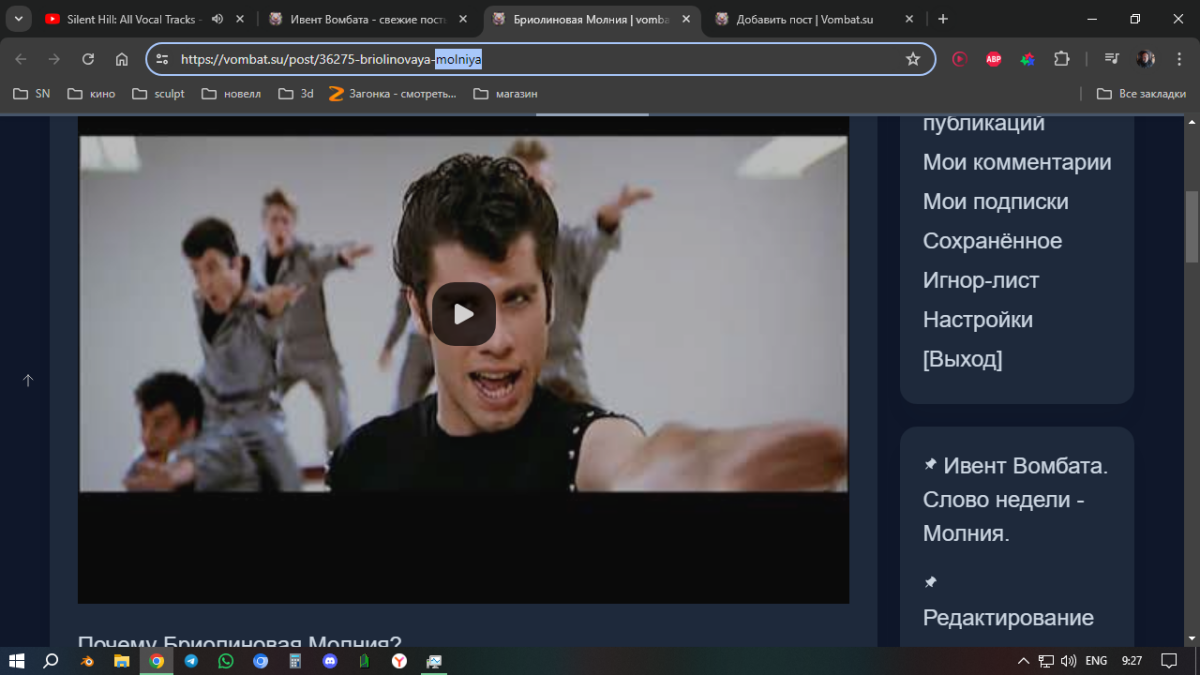This screenshot has width=1200, height=675.
Task: Open Сохранённое in sidebar
Action: (993, 241)
